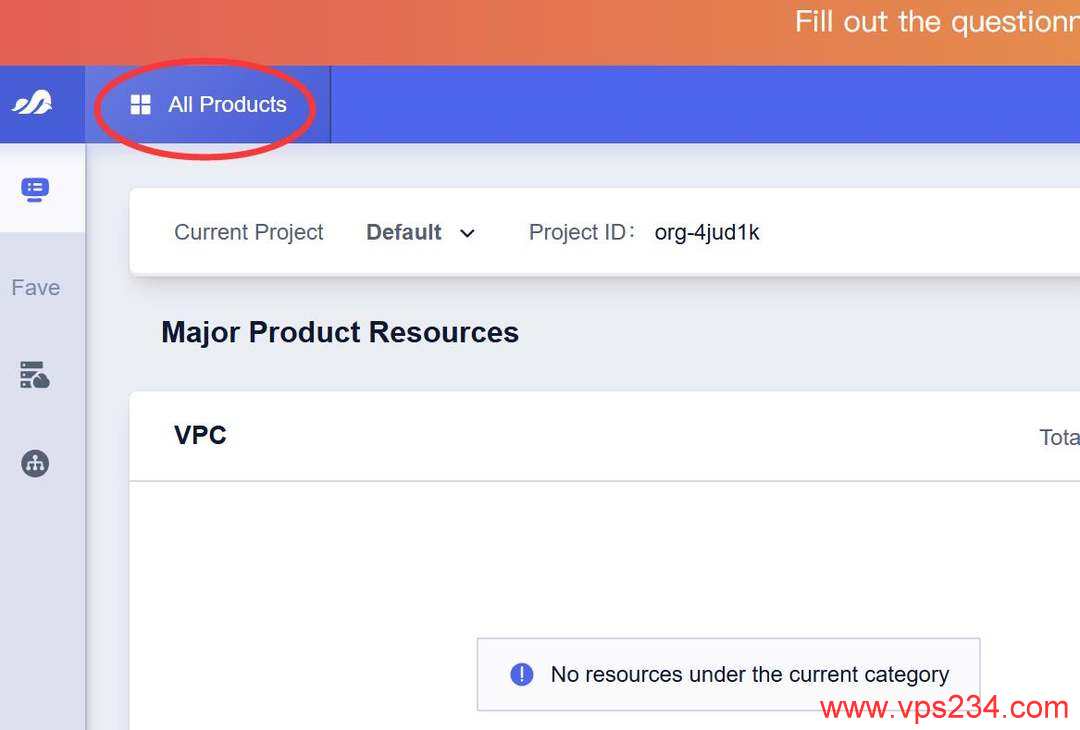Click the project ID value org-4jud1k
The image size is (1080, 730).
coord(707,233)
